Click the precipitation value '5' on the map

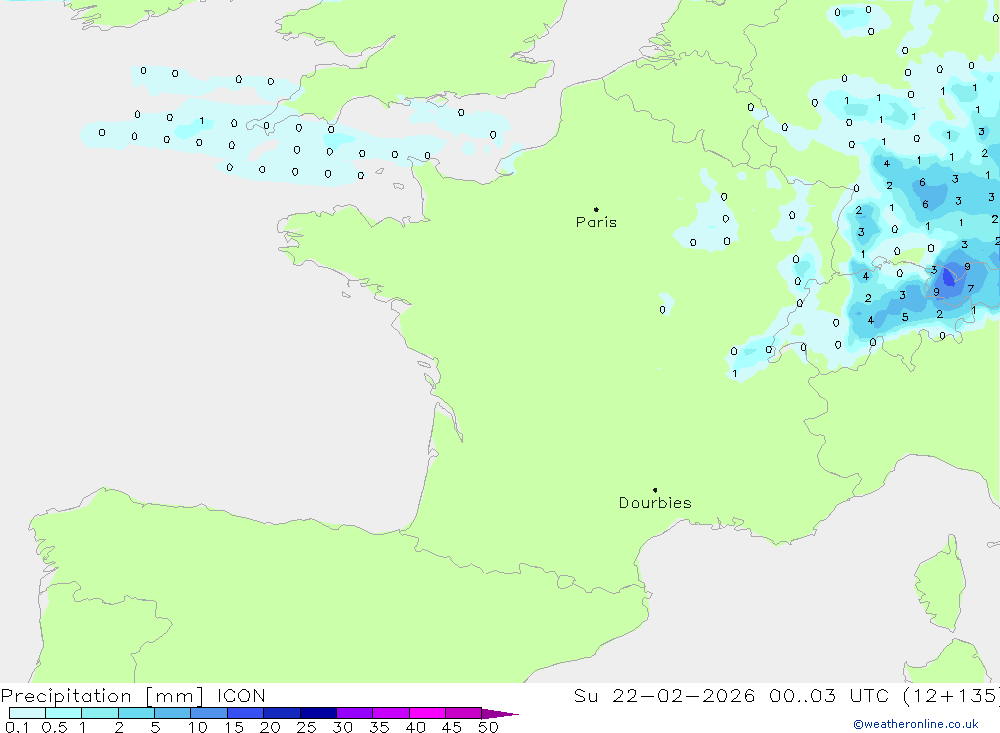pyautogui.click(x=905, y=317)
